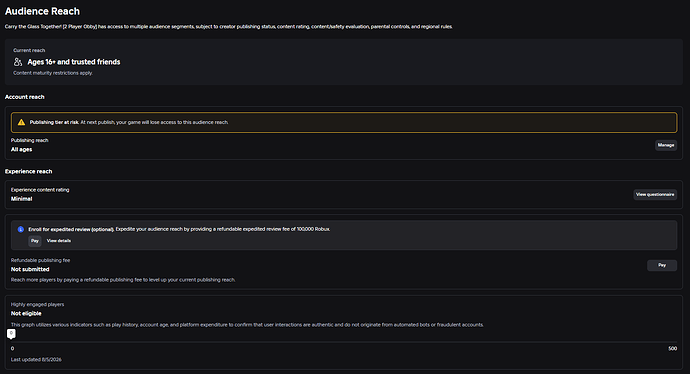This screenshot has height=374, width=690.
Task: Click the 'Minimal' content rating value
Action: (x=22, y=199)
